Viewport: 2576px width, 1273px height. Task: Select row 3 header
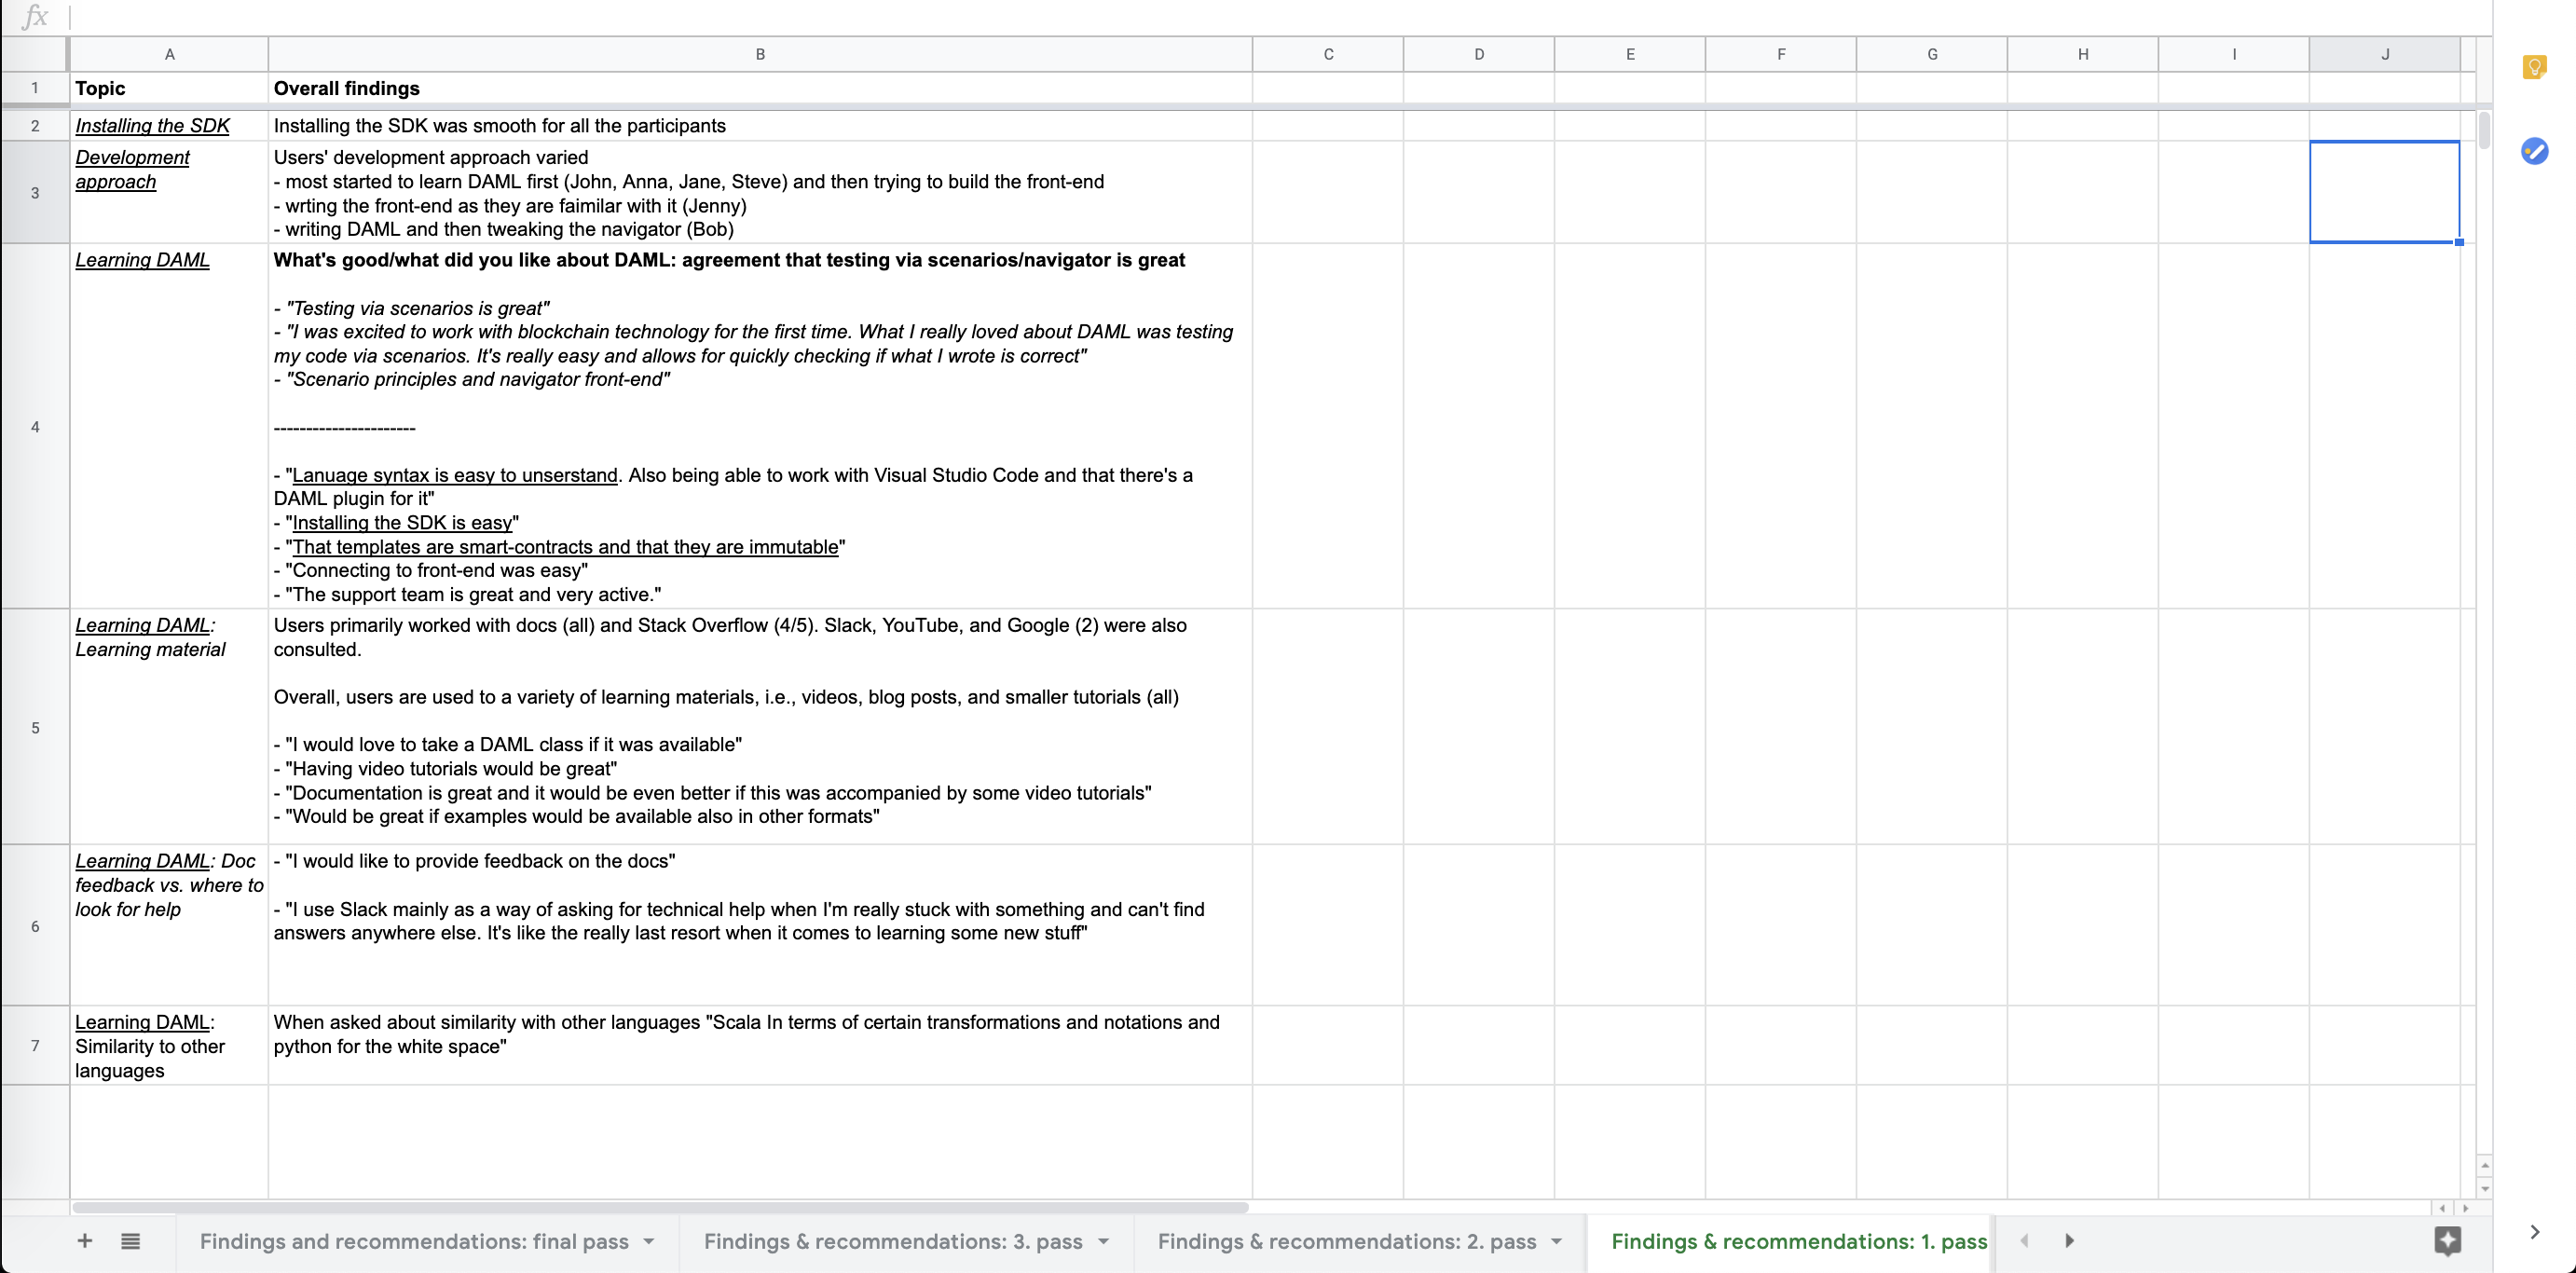pyautogui.click(x=35, y=193)
